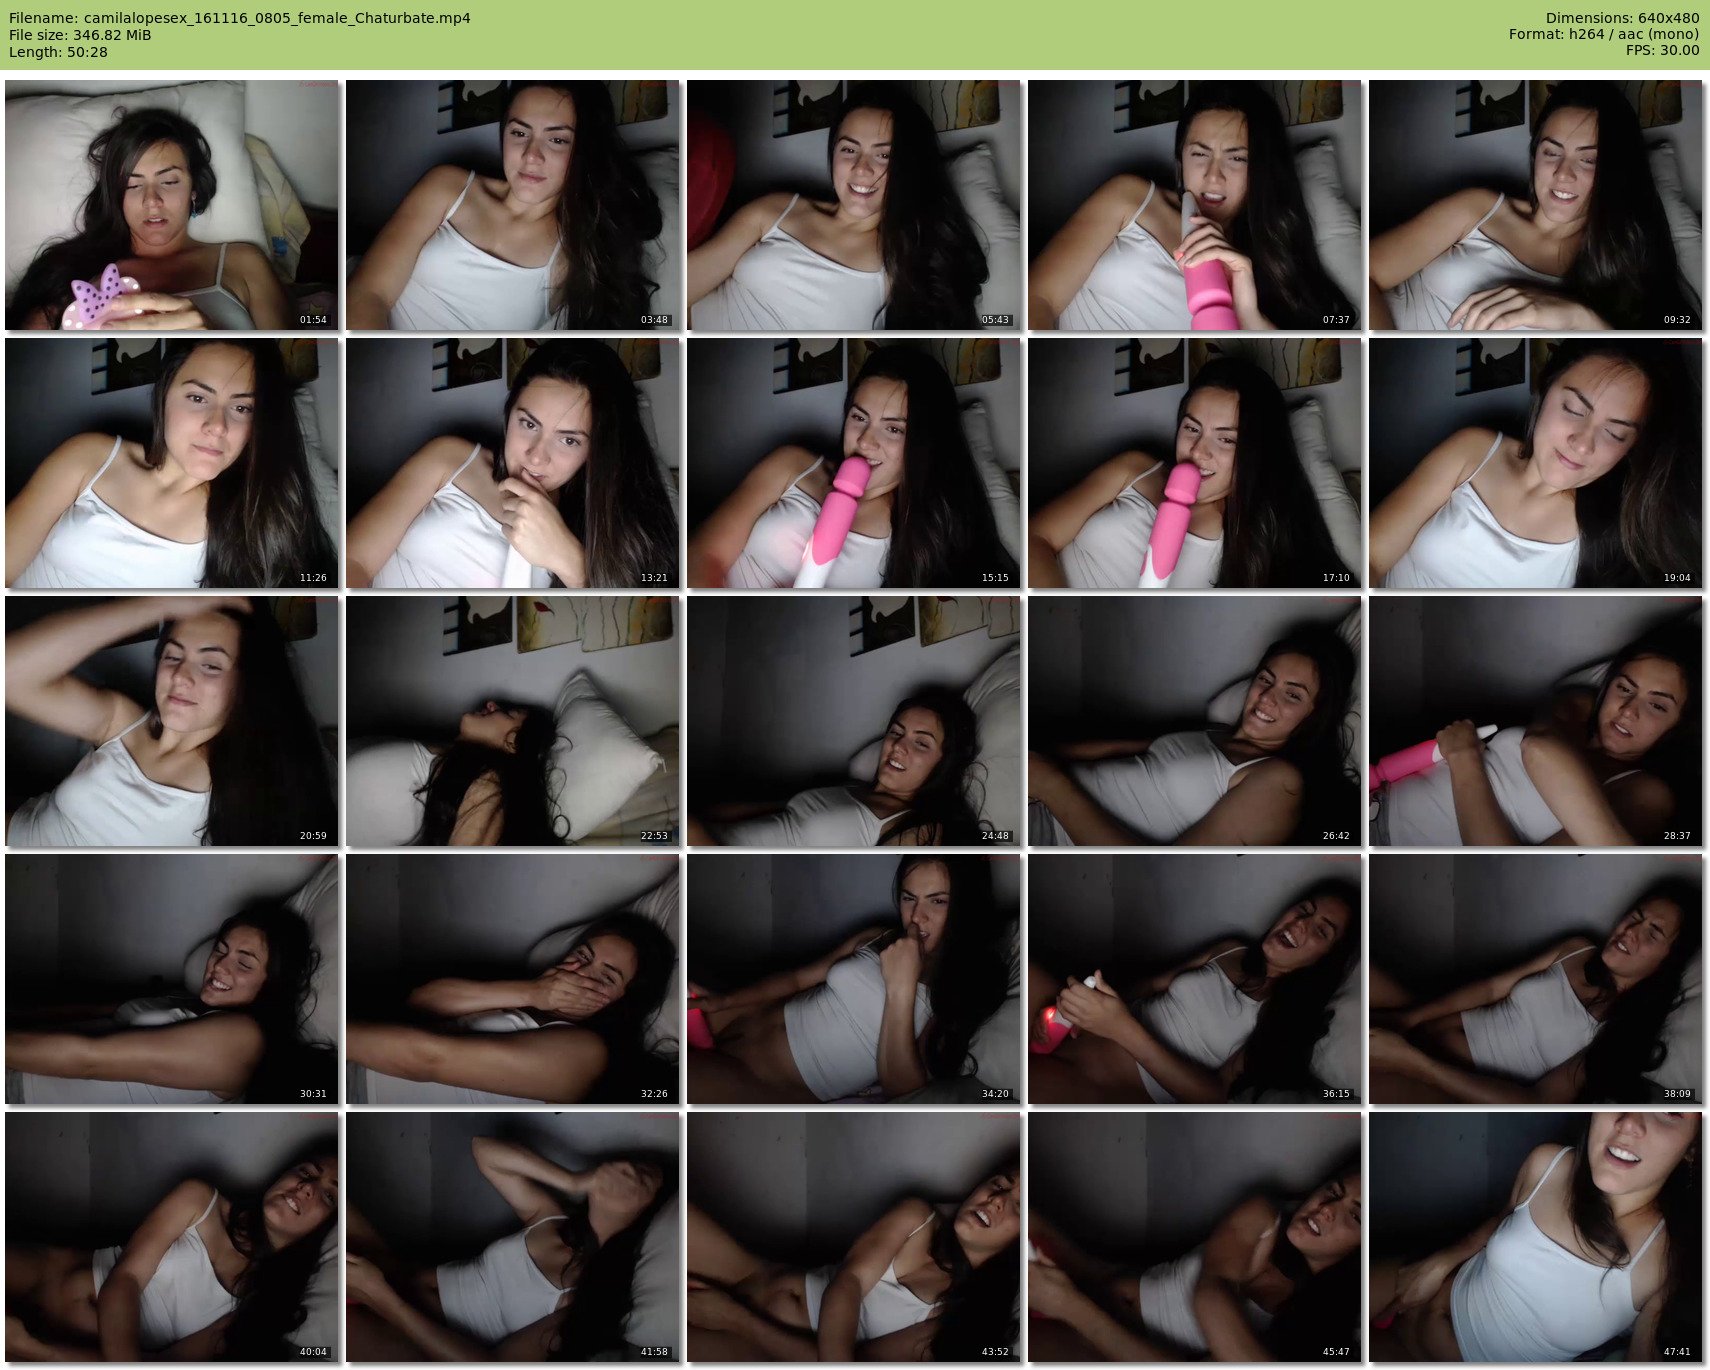The height and width of the screenshot is (1370, 1710).
Task: Select the frame marked 32:26
Action: [x=512, y=979]
